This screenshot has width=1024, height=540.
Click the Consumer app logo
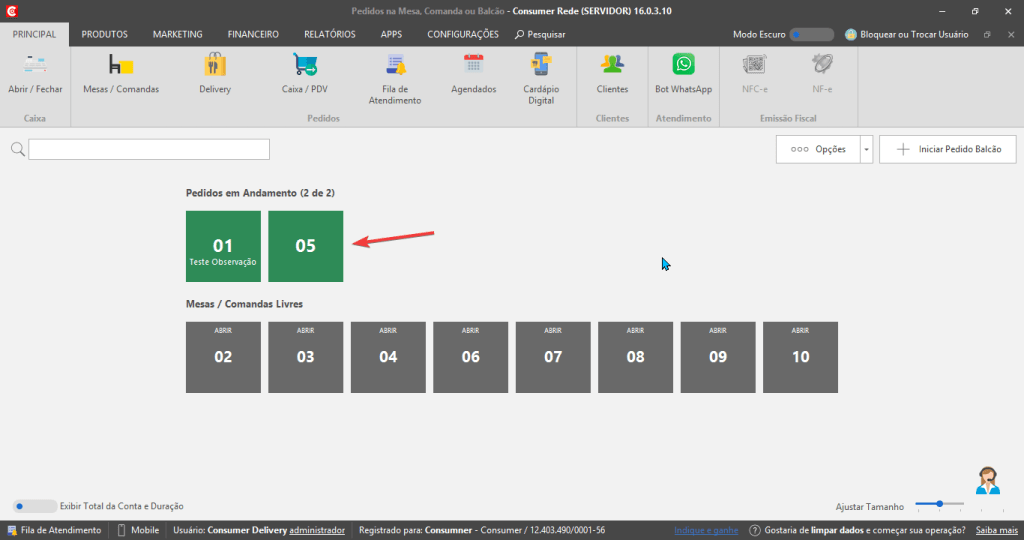[12, 11]
